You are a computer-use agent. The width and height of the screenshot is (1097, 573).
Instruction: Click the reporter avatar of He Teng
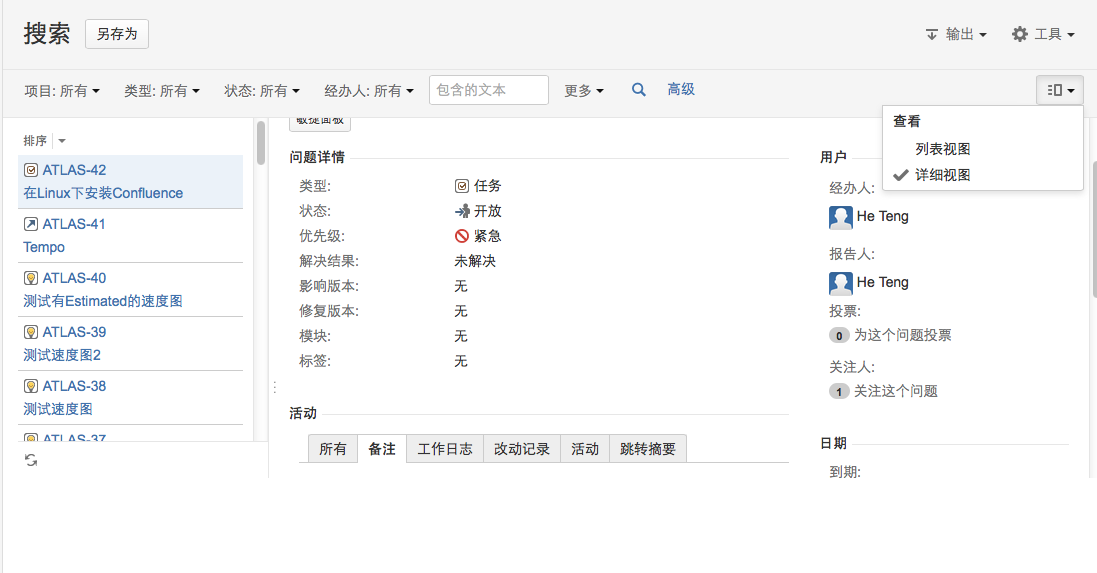[840, 283]
